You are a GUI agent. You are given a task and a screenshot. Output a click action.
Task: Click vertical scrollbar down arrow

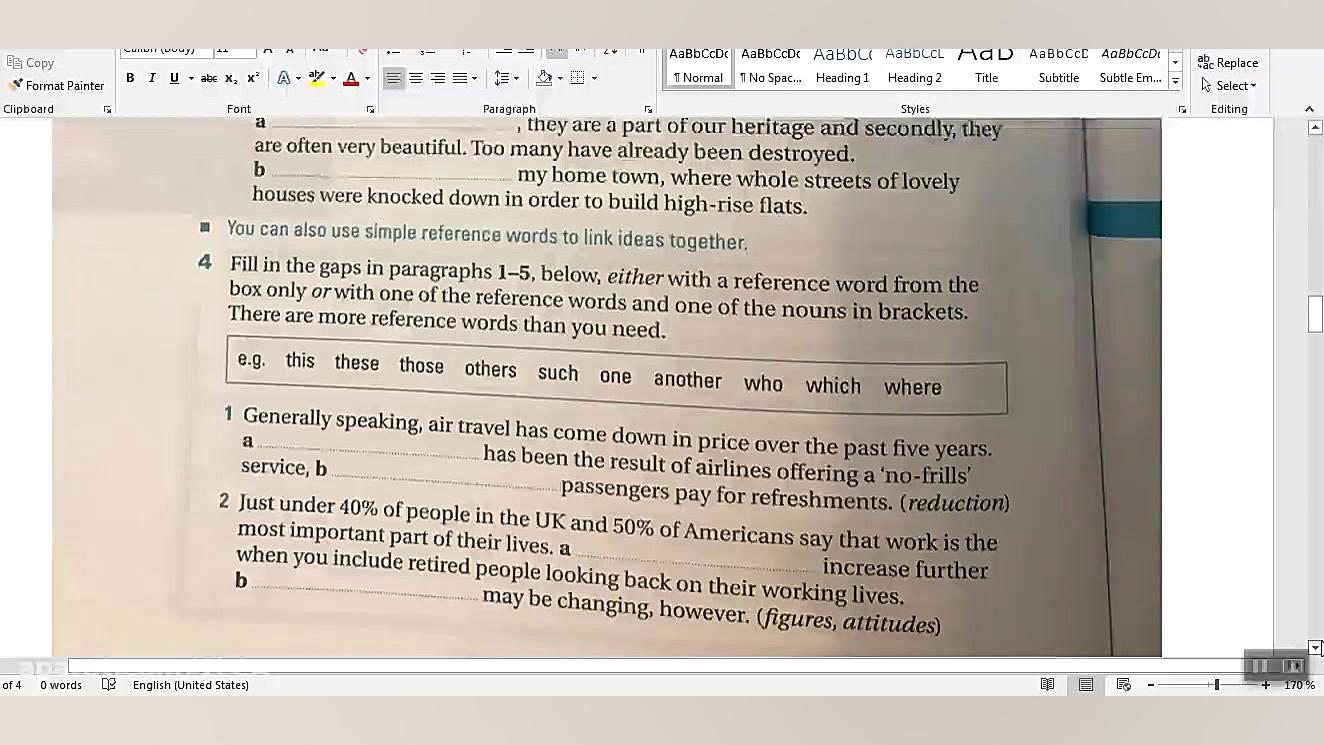[x=1315, y=648]
